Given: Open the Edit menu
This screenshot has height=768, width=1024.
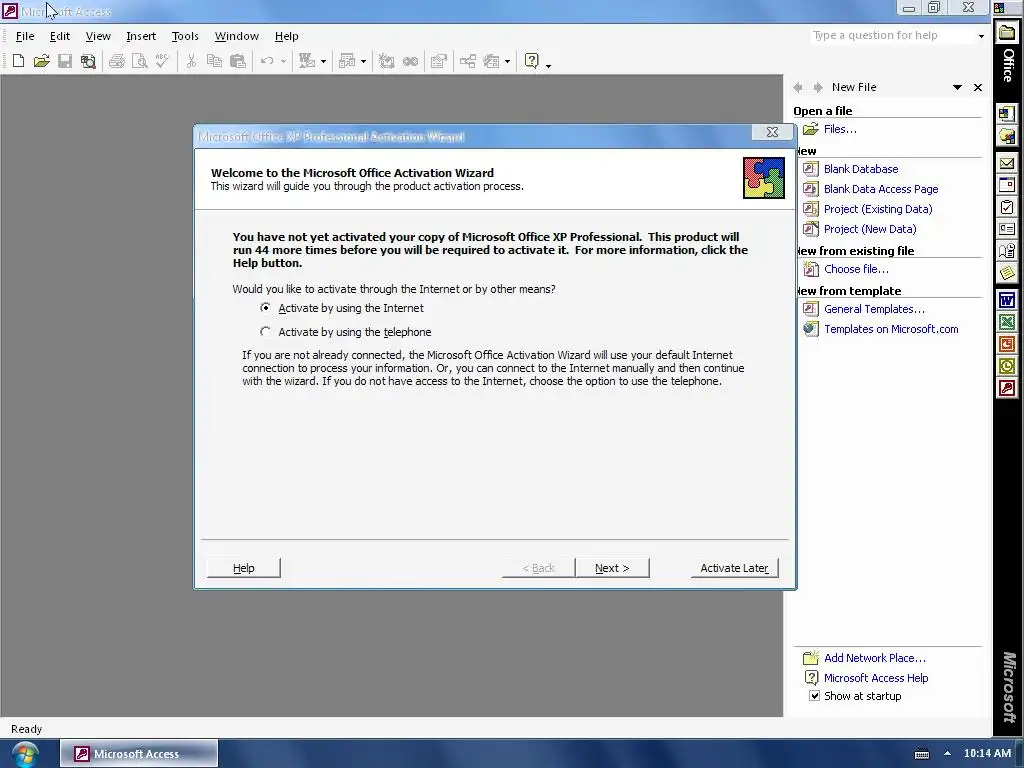Looking at the screenshot, I should tap(59, 36).
